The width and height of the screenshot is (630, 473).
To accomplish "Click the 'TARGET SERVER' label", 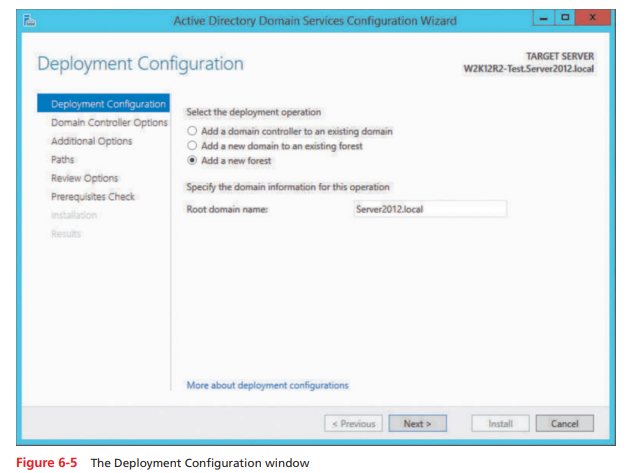I will point(560,56).
